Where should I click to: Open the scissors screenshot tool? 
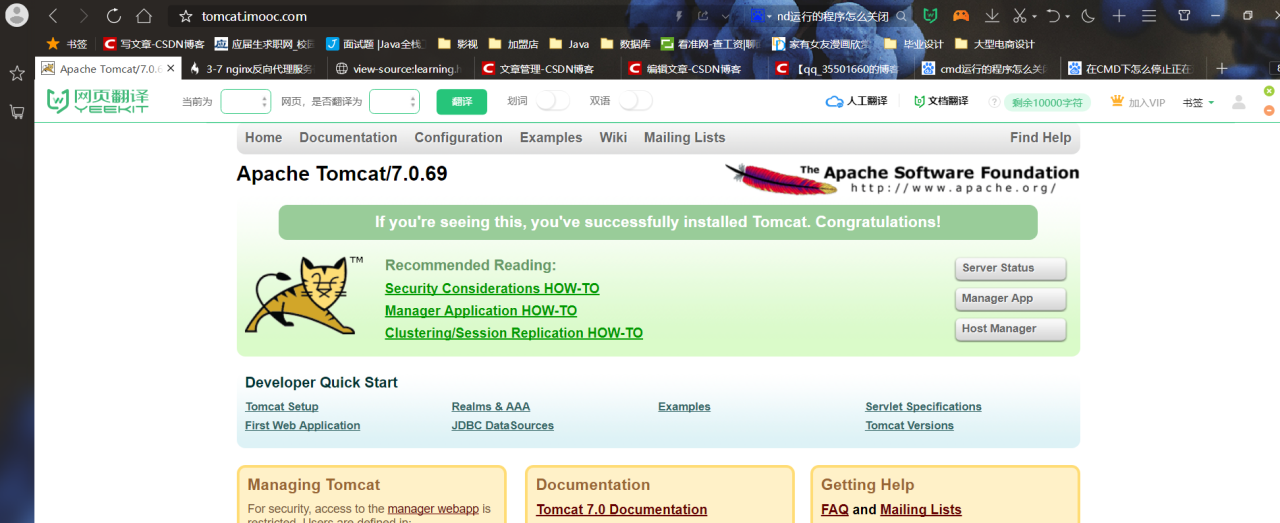tap(1019, 16)
